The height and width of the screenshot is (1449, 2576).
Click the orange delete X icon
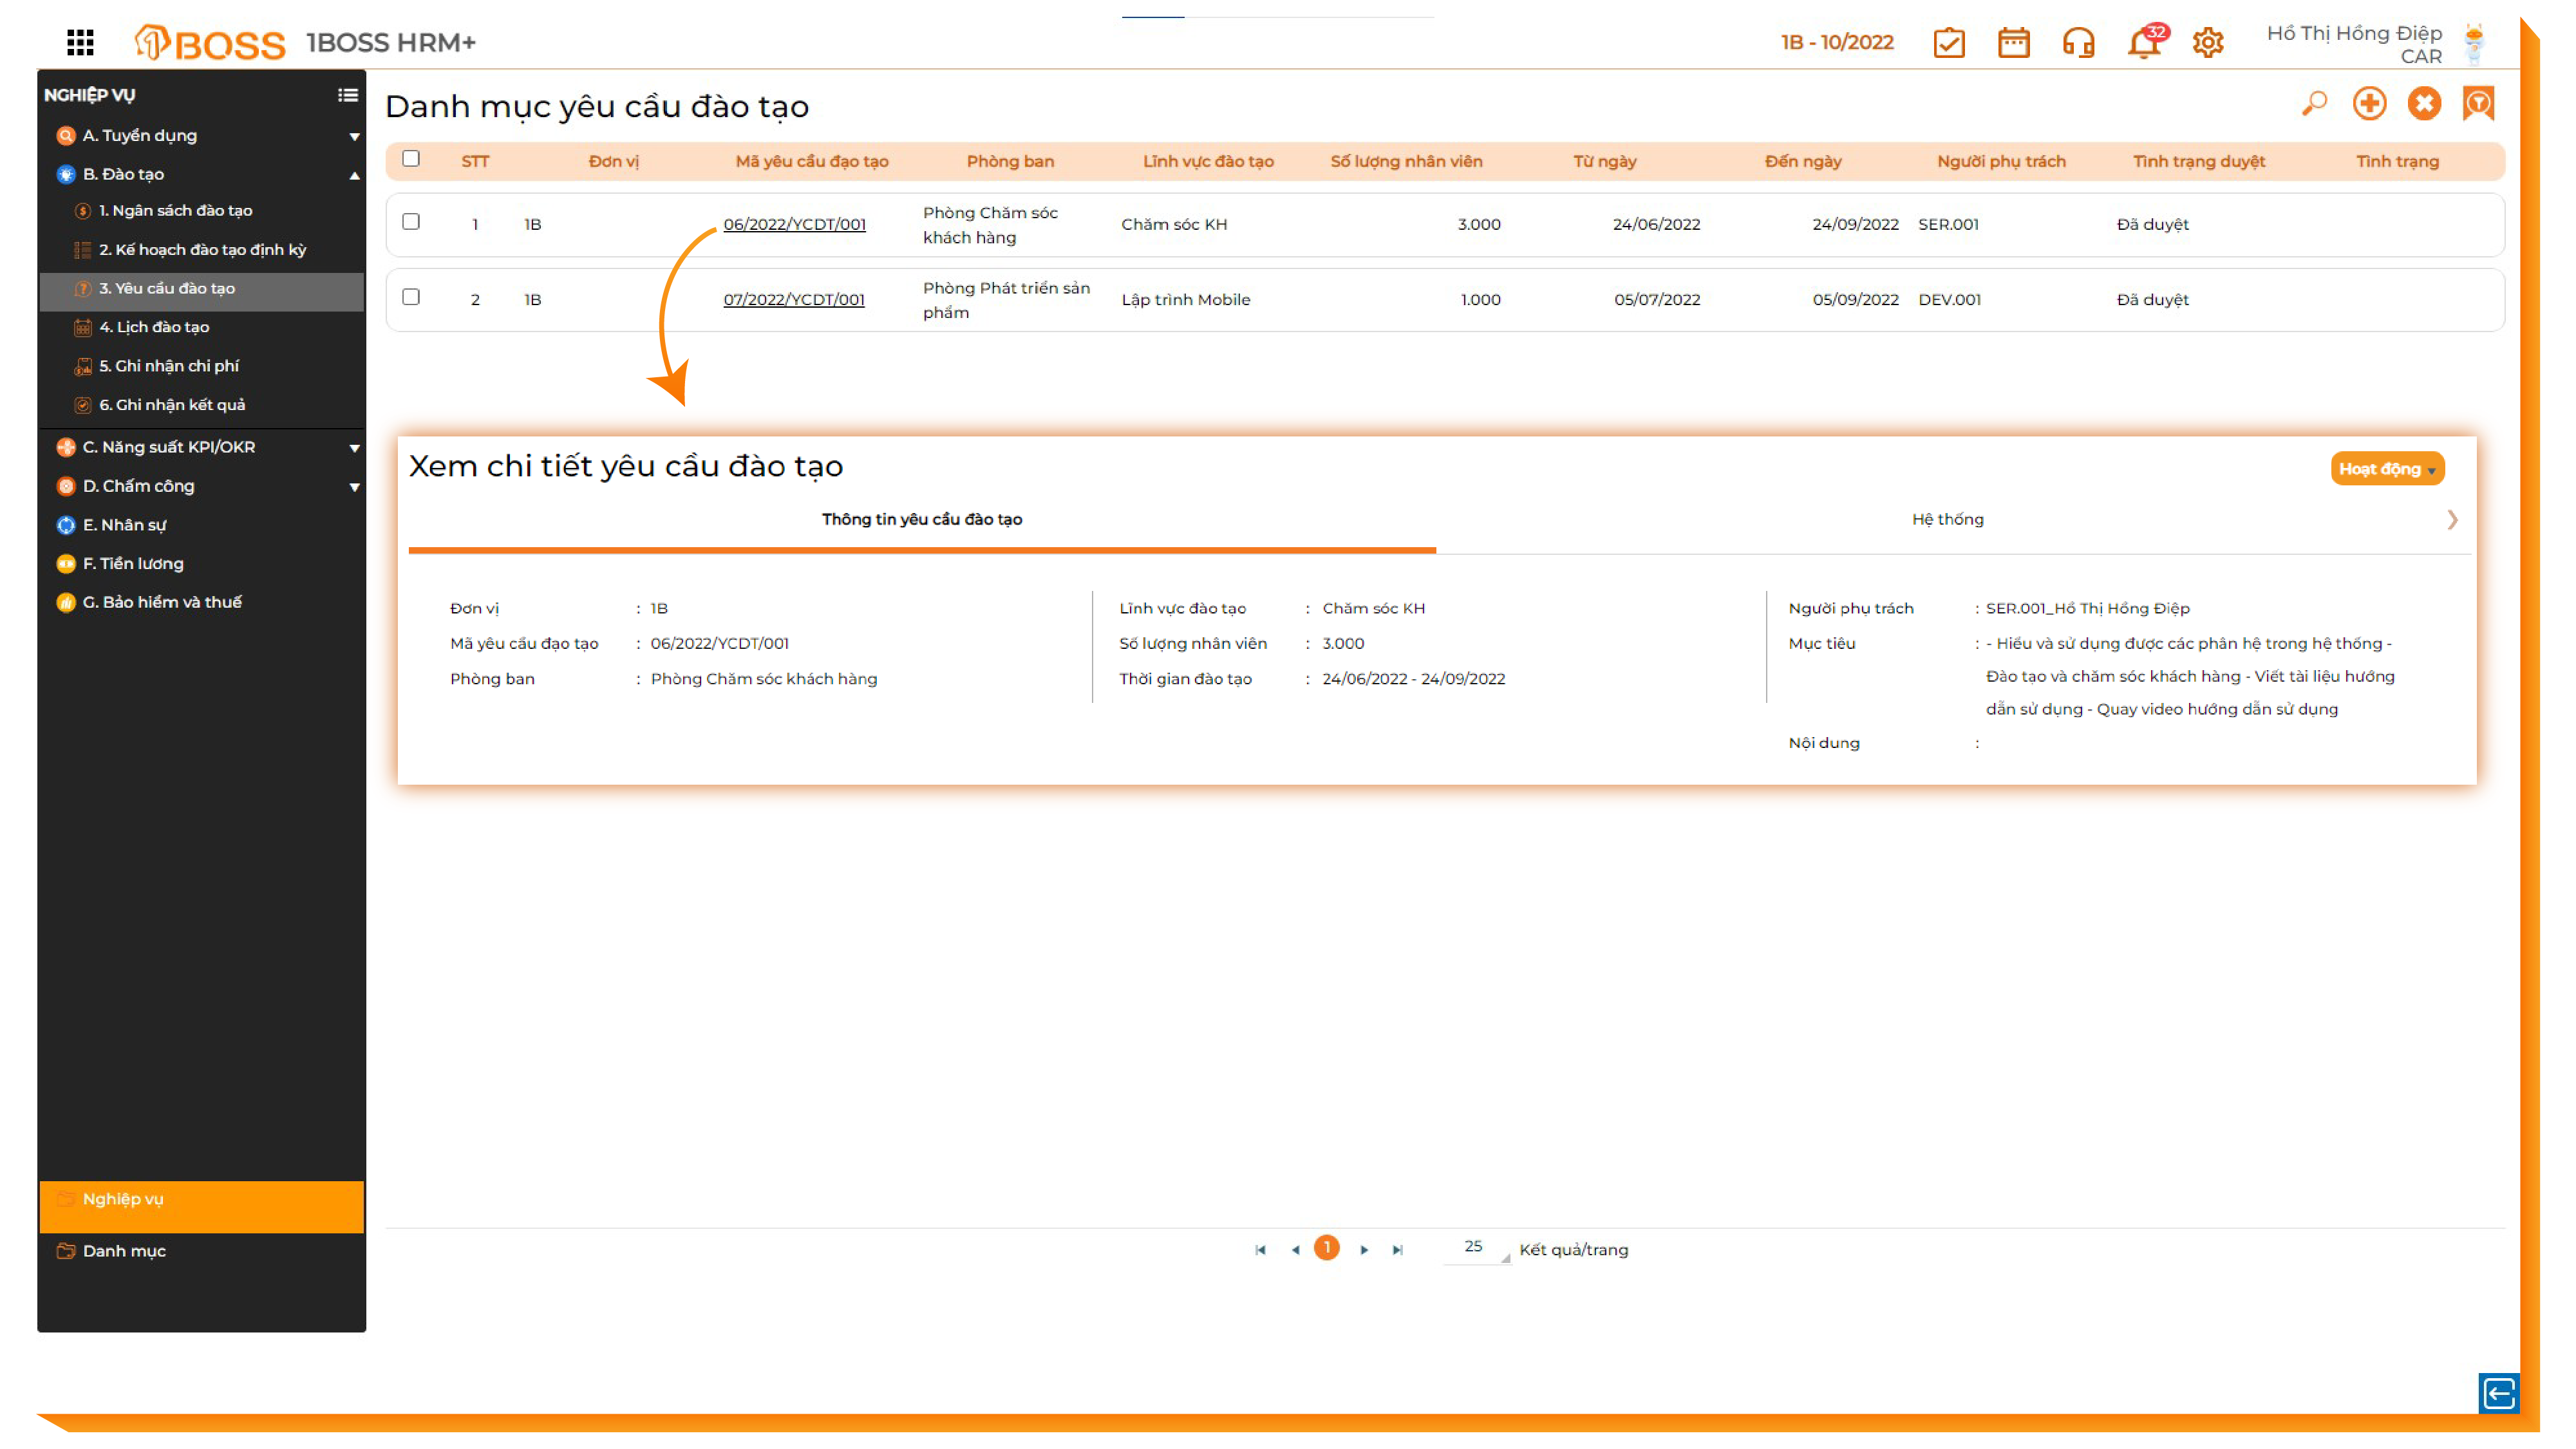tap(2424, 104)
